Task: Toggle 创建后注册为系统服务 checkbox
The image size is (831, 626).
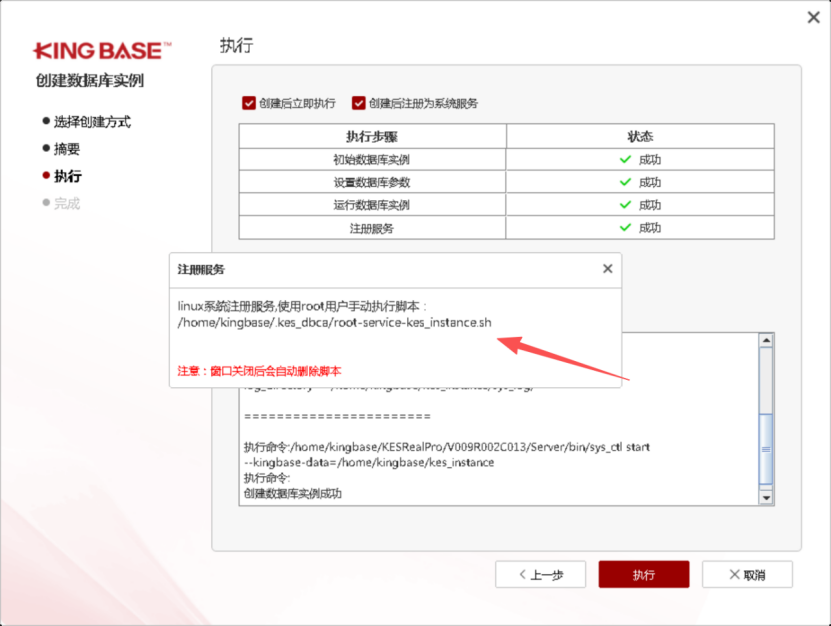Action: point(359,103)
